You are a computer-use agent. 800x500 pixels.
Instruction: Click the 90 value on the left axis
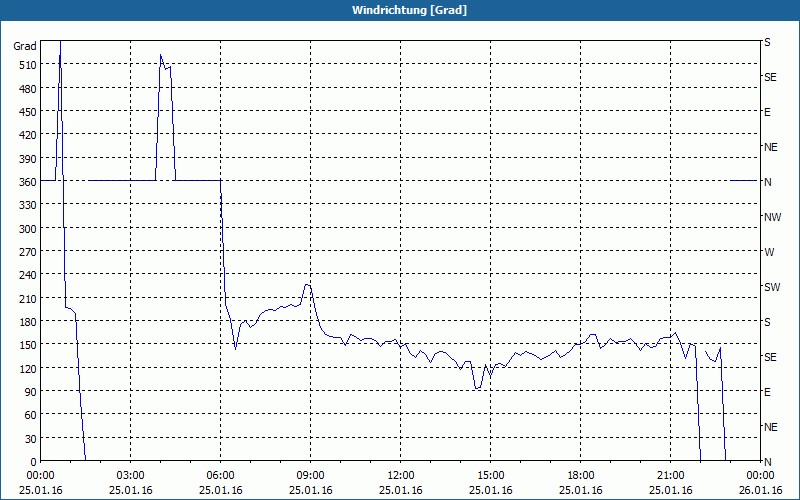tap(31, 392)
